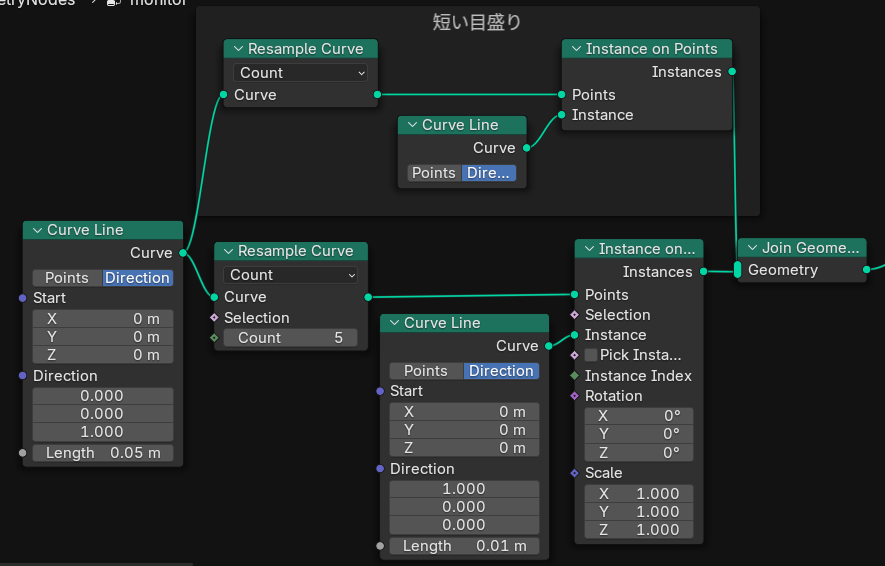
Task: Click the framed Curve Line node title
Action: pyautogui.click(x=460, y=125)
